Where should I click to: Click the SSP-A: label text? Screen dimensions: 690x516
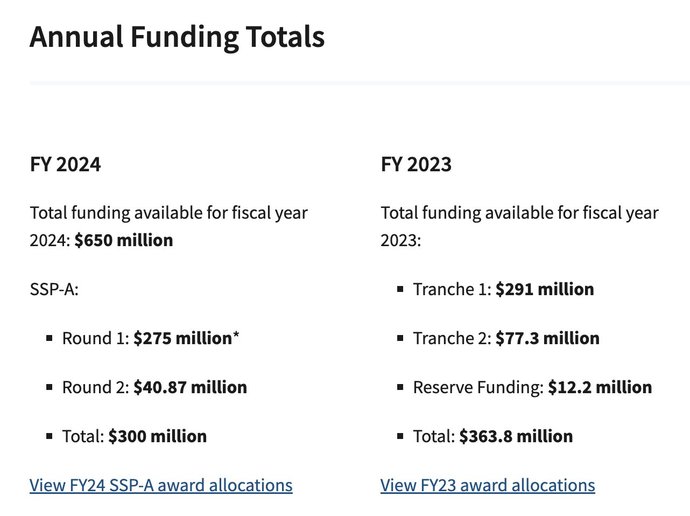[x=54, y=289]
